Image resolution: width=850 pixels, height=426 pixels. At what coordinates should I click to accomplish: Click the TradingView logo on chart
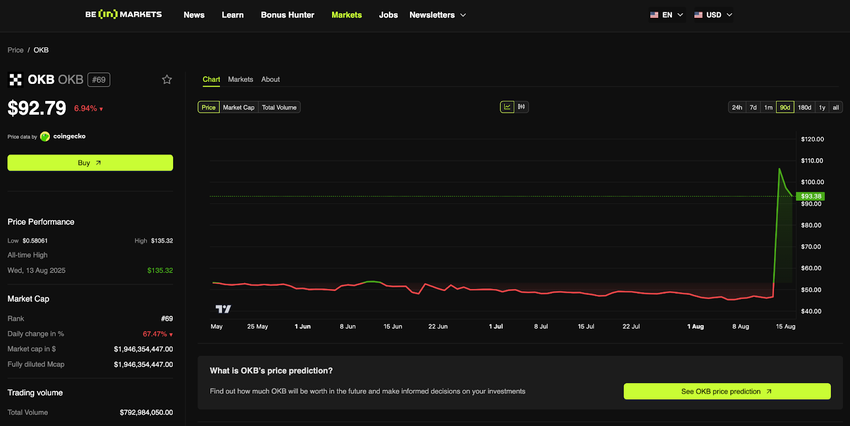pyautogui.click(x=224, y=310)
